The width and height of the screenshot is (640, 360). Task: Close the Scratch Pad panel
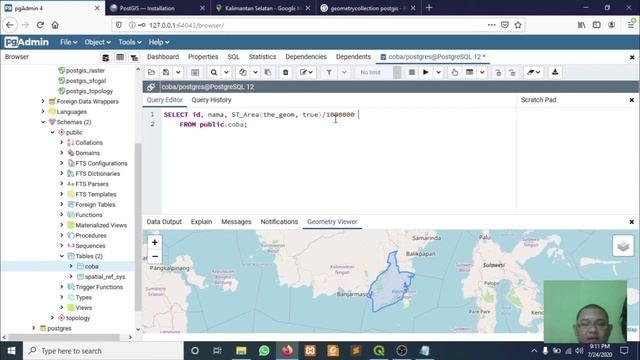(631, 100)
